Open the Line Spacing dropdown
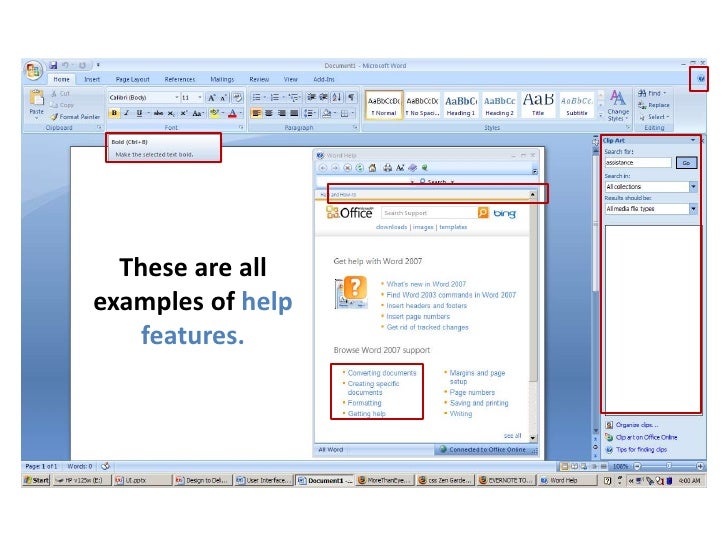The image size is (728, 546). pyautogui.click(x=309, y=113)
